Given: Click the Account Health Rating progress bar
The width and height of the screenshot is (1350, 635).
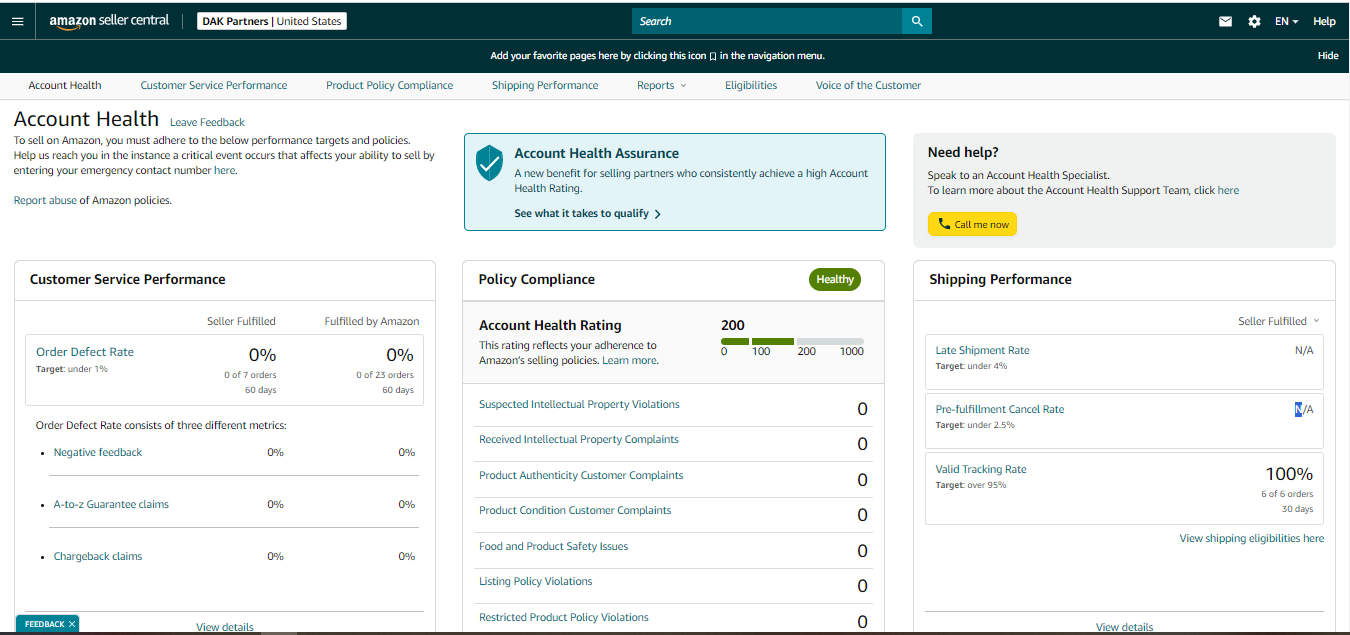Looking at the screenshot, I should tap(792, 342).
